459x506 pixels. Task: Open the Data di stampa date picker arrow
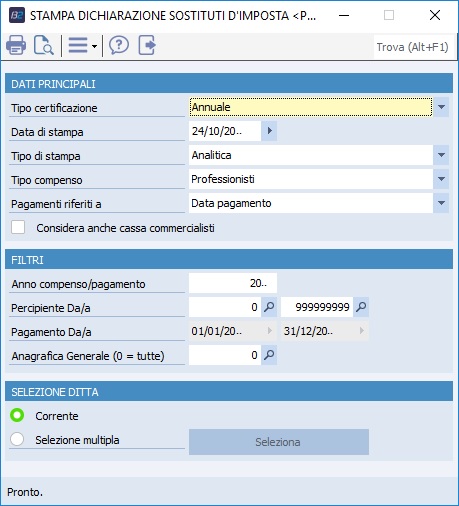pyautogui.click(x=269, y=131)
